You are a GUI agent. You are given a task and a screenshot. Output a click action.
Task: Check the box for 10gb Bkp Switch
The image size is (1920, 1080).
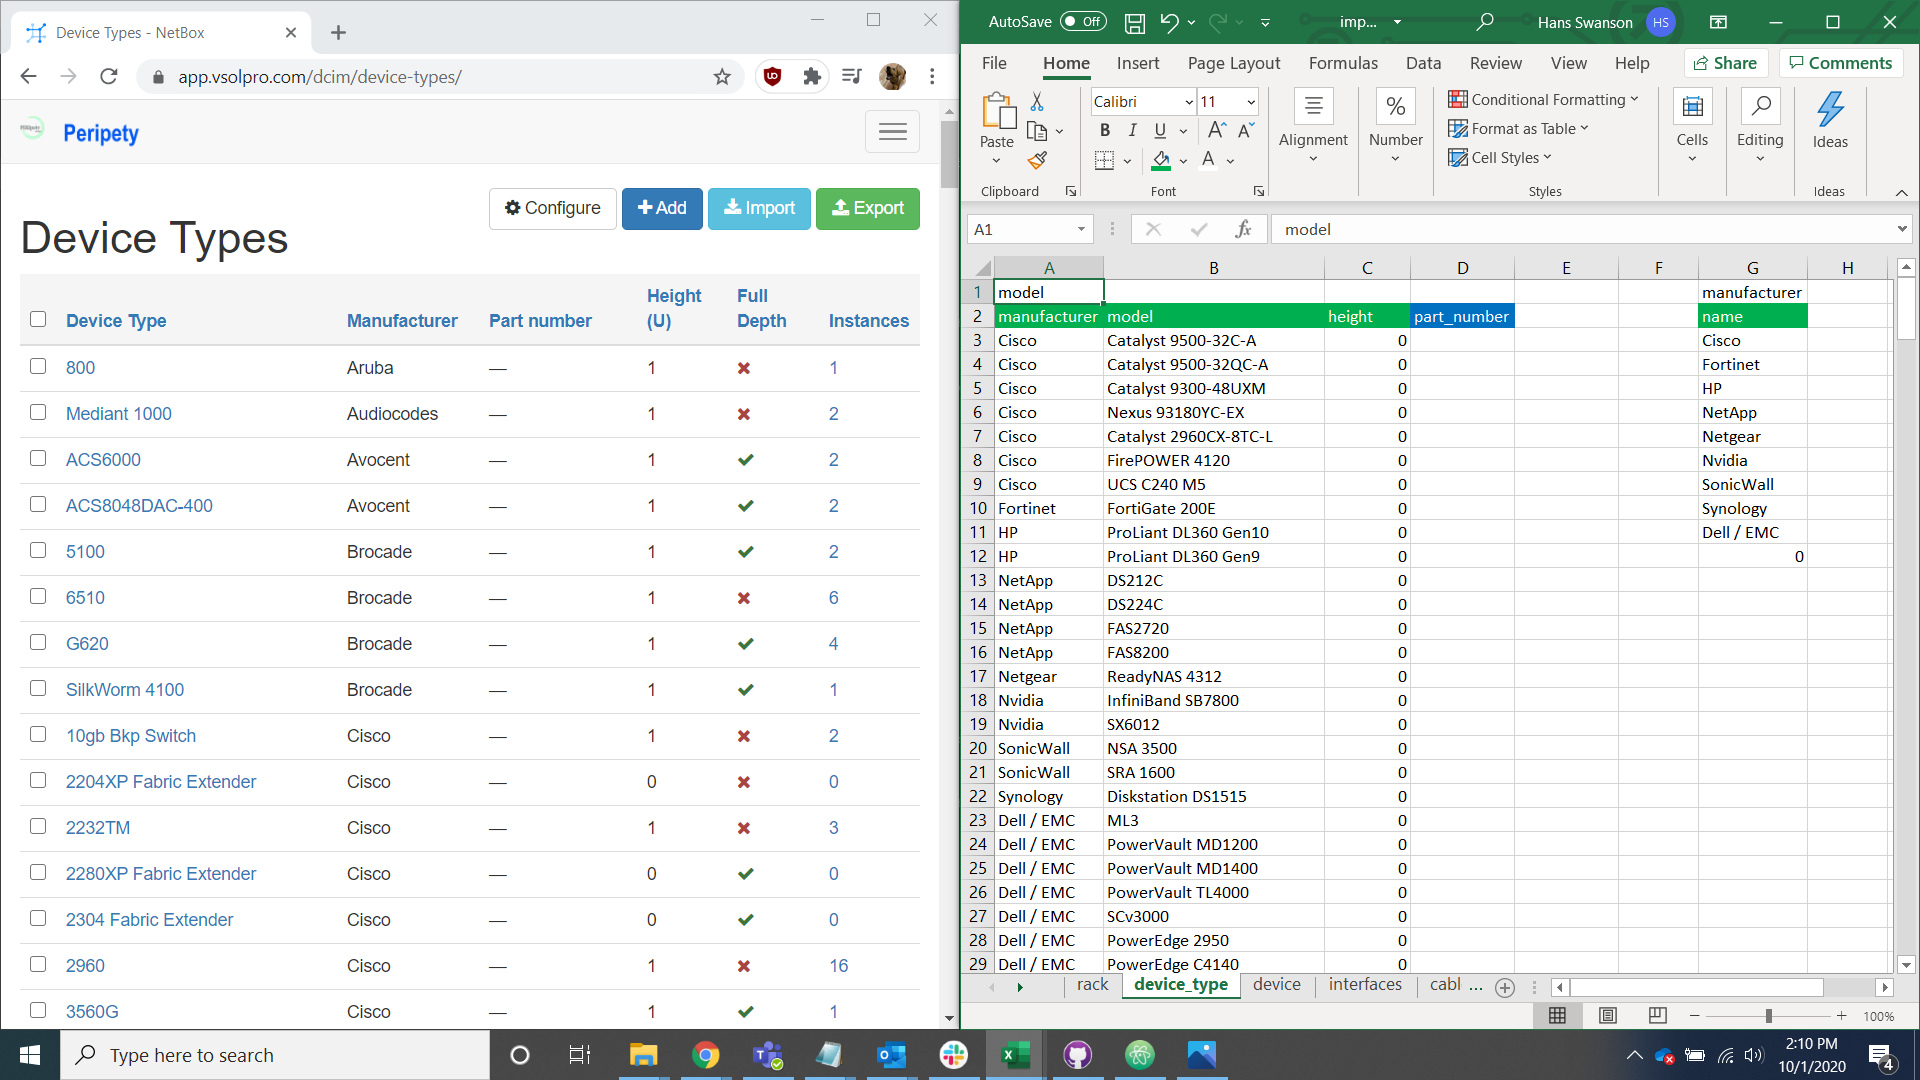coord(38,734)
